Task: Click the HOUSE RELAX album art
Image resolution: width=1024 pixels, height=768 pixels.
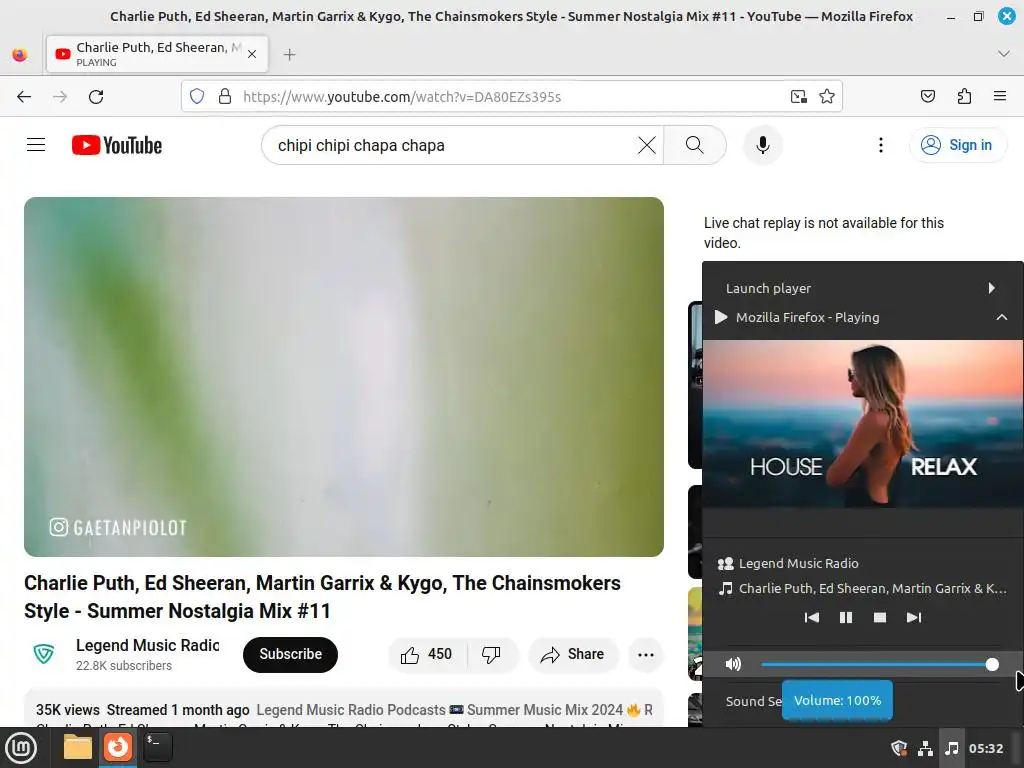Action: 863,423
